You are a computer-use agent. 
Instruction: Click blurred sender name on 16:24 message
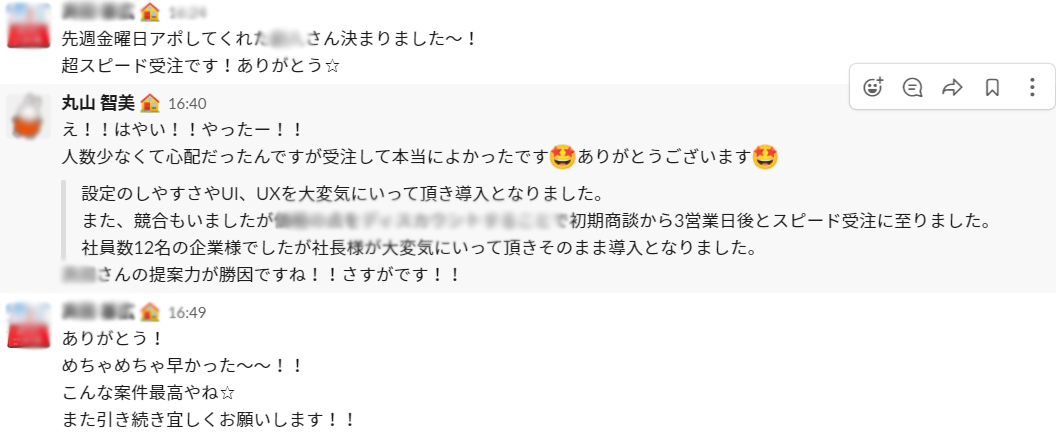[98, 11]
